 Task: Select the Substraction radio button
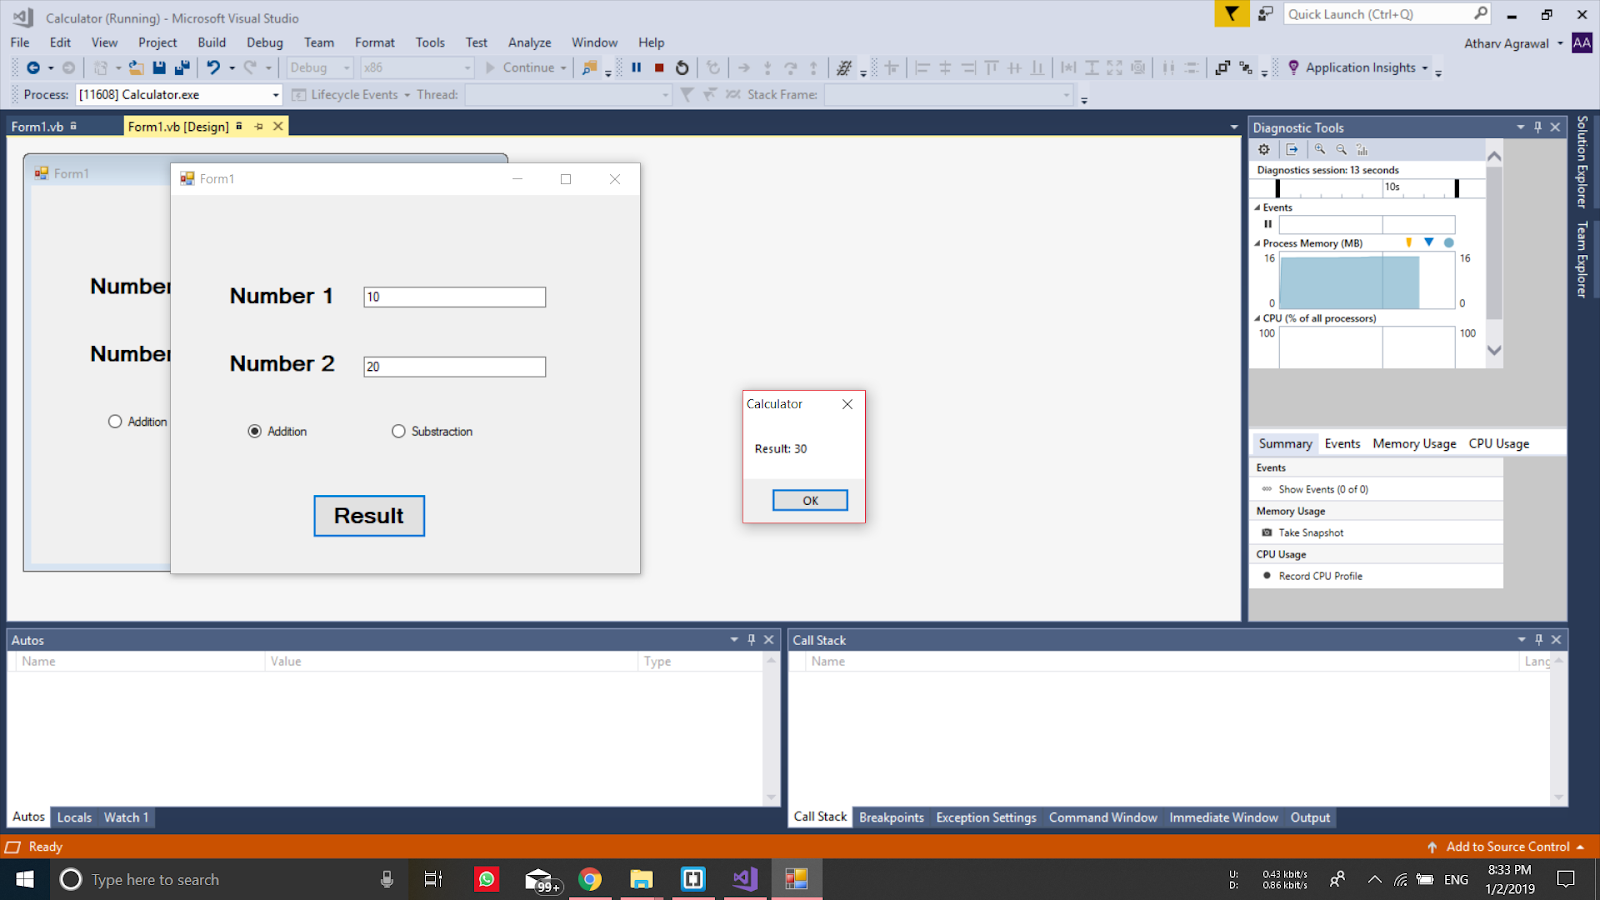point(399,430)
